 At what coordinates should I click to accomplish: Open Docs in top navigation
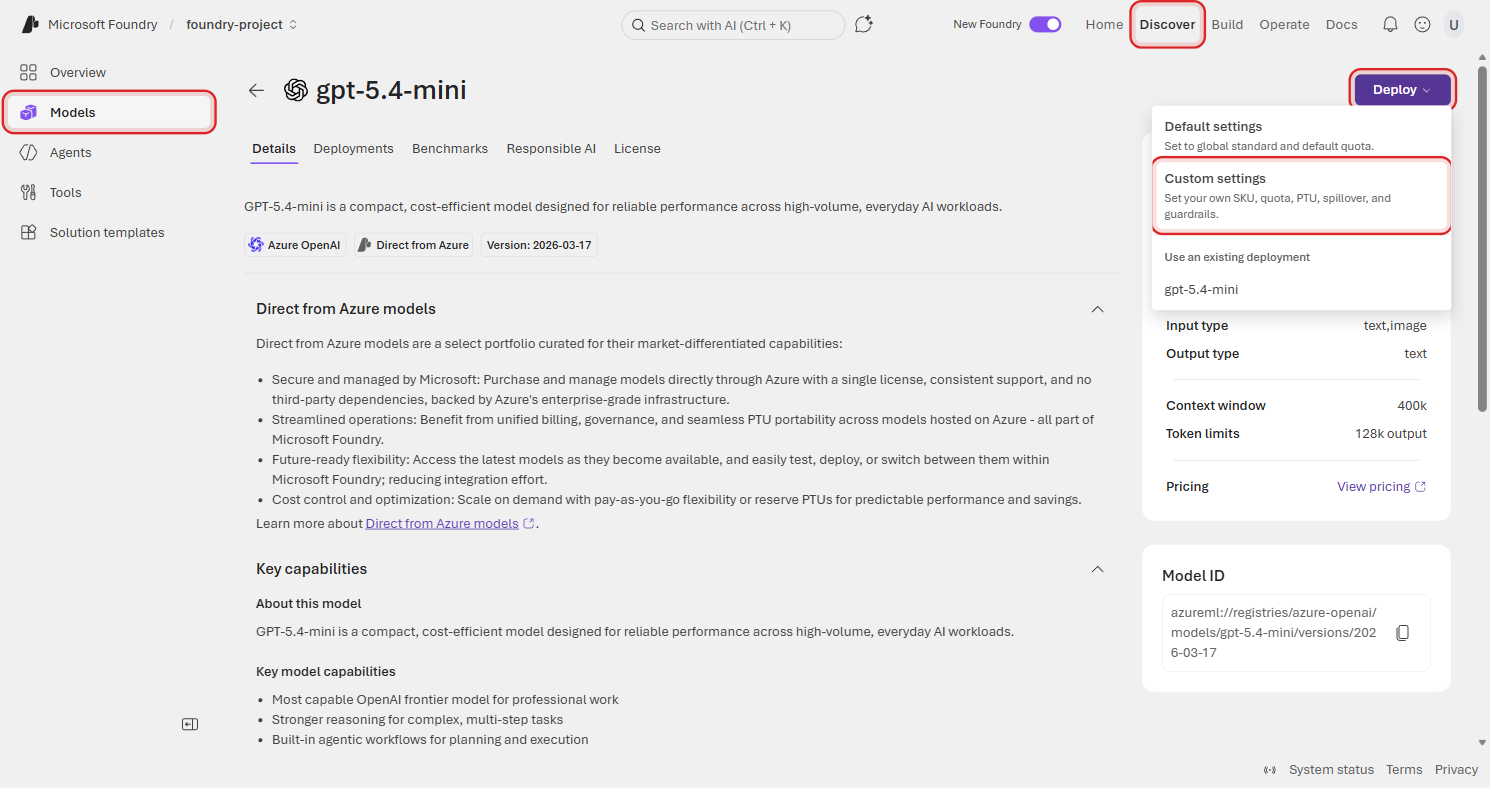[x=1342, y=25]
